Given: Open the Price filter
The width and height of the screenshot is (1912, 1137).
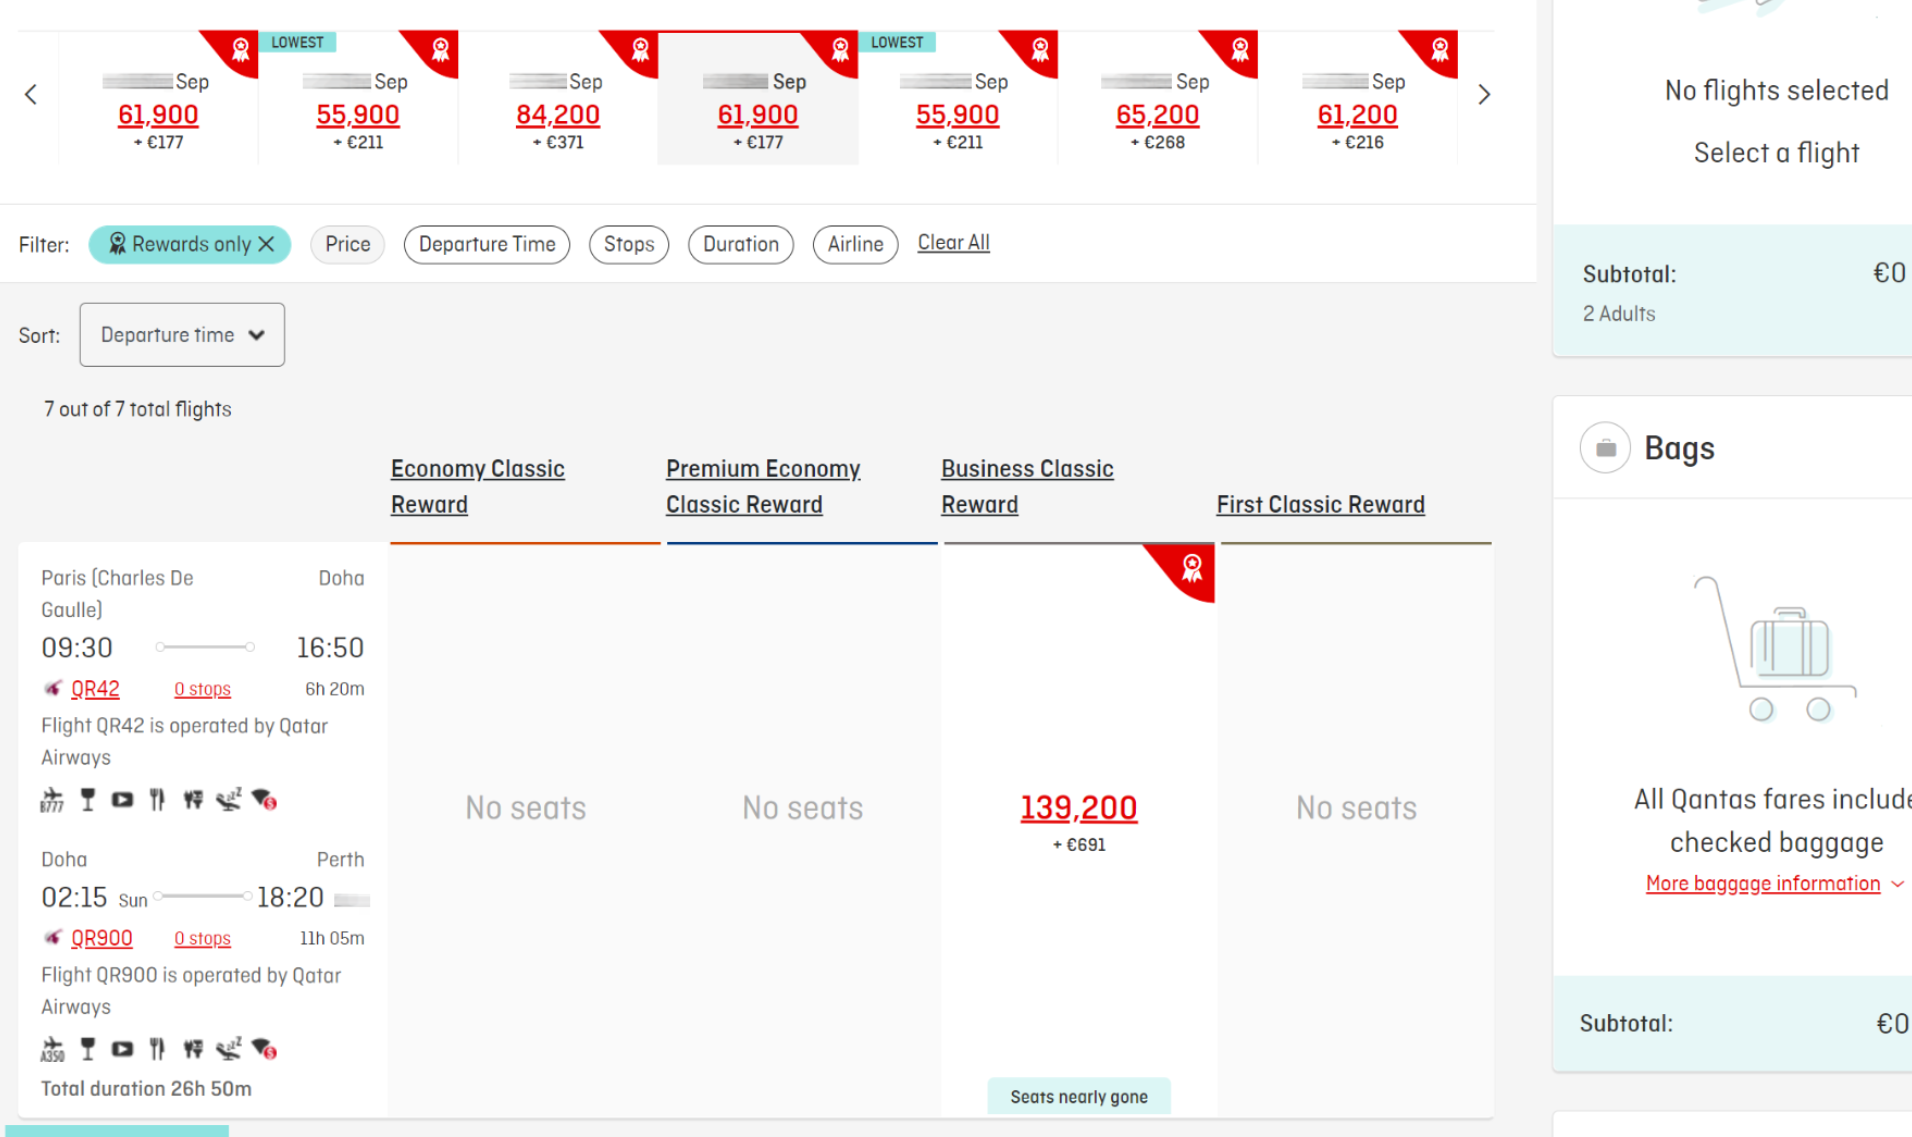Looking at the screenshot, I should pos(347,244).
